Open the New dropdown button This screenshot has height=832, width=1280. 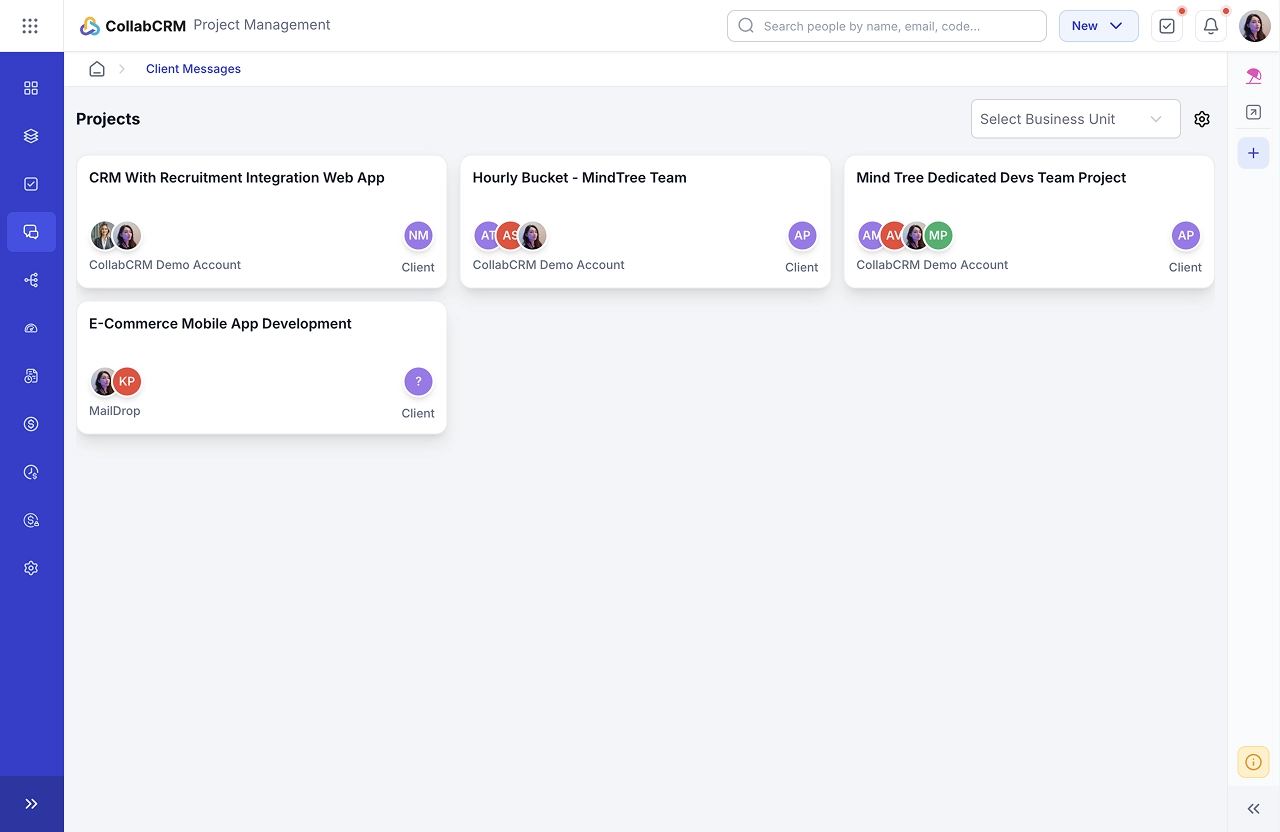click(1099, 26)
